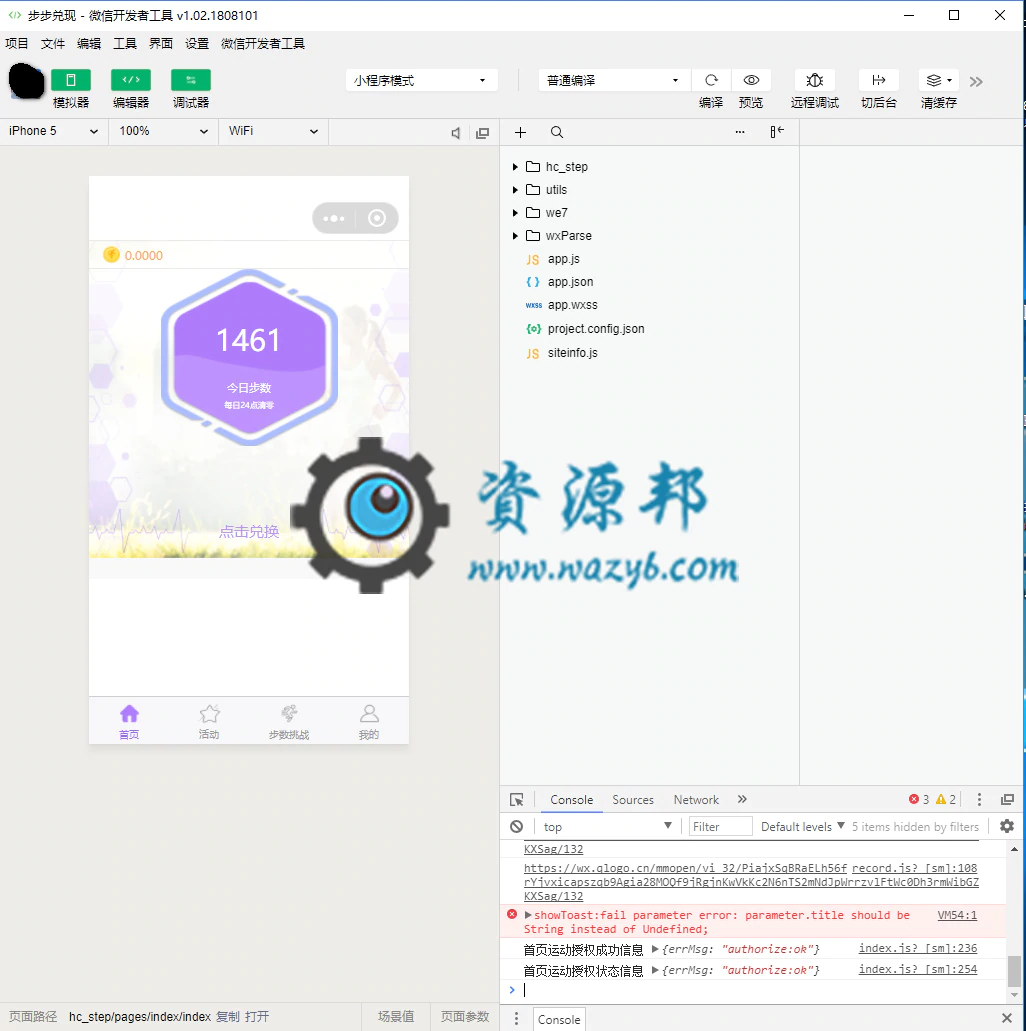Open 远程调试 remote debug bug icon
This screenshot has height=1031, width=1026.
point(815,80)
